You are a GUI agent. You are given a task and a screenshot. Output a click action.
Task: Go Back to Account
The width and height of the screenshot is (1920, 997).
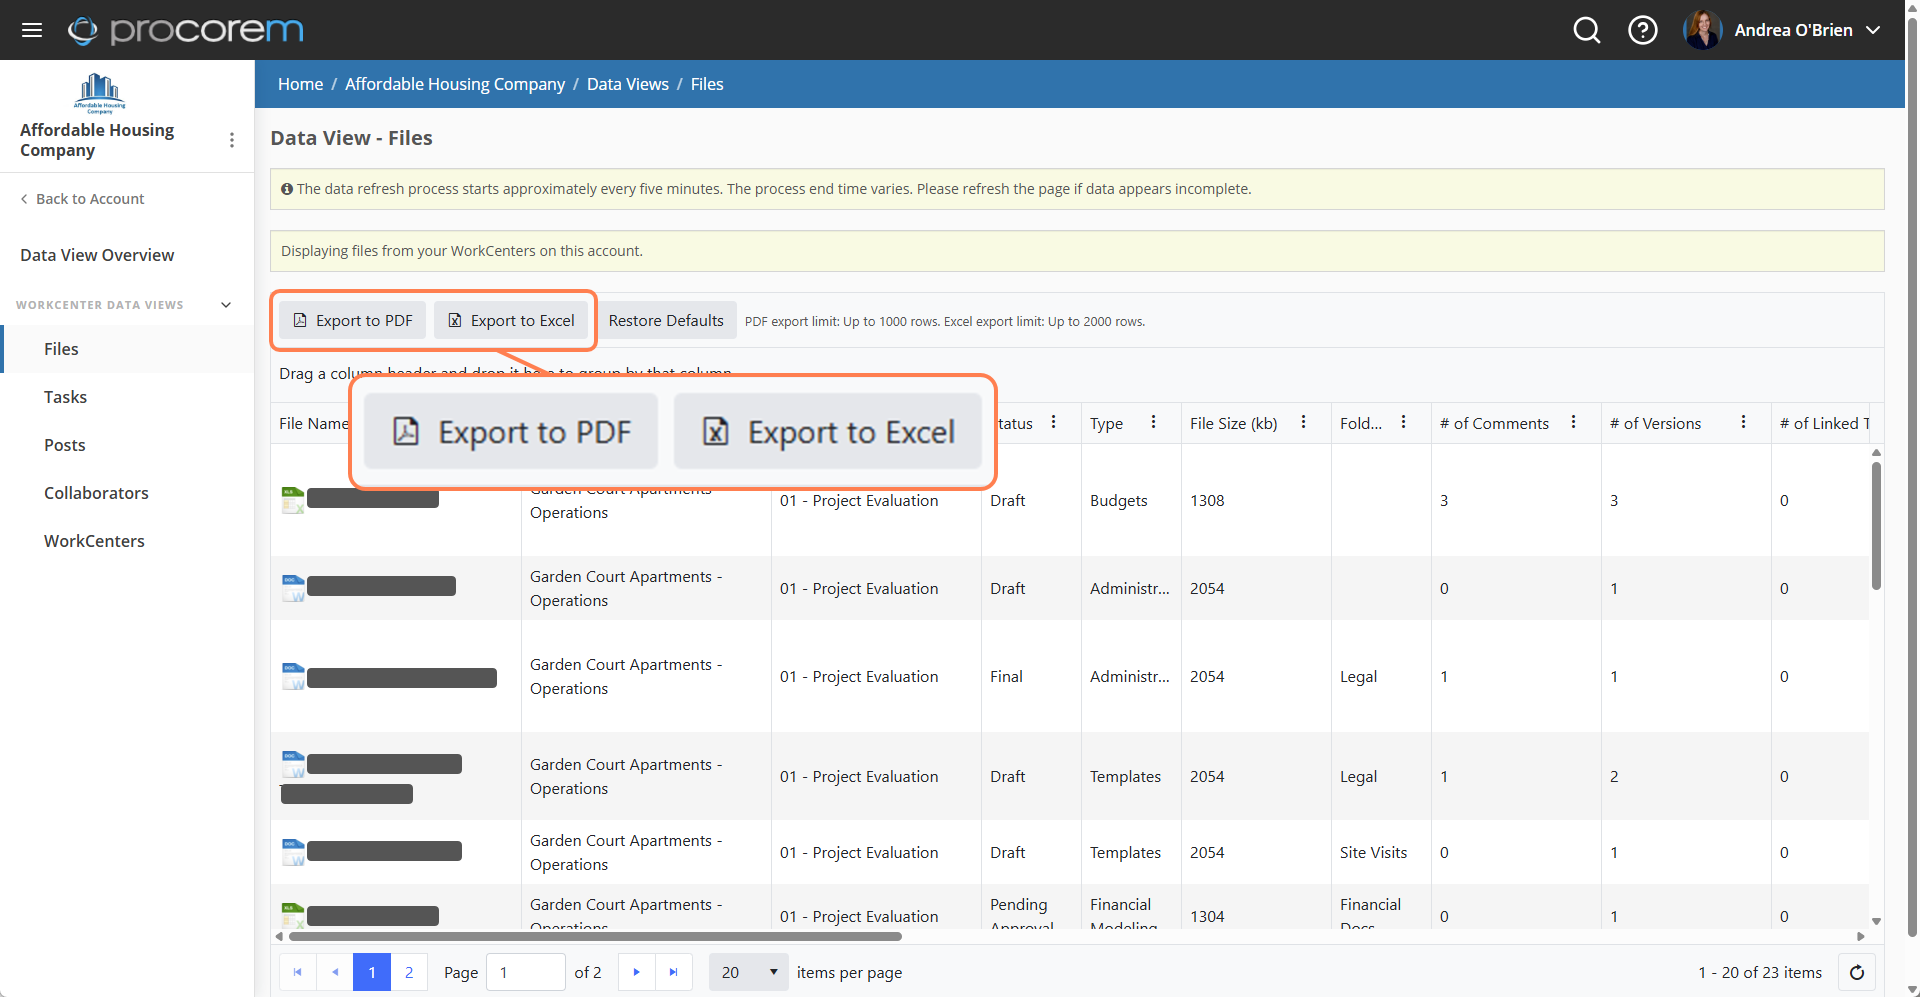point(82,199)
